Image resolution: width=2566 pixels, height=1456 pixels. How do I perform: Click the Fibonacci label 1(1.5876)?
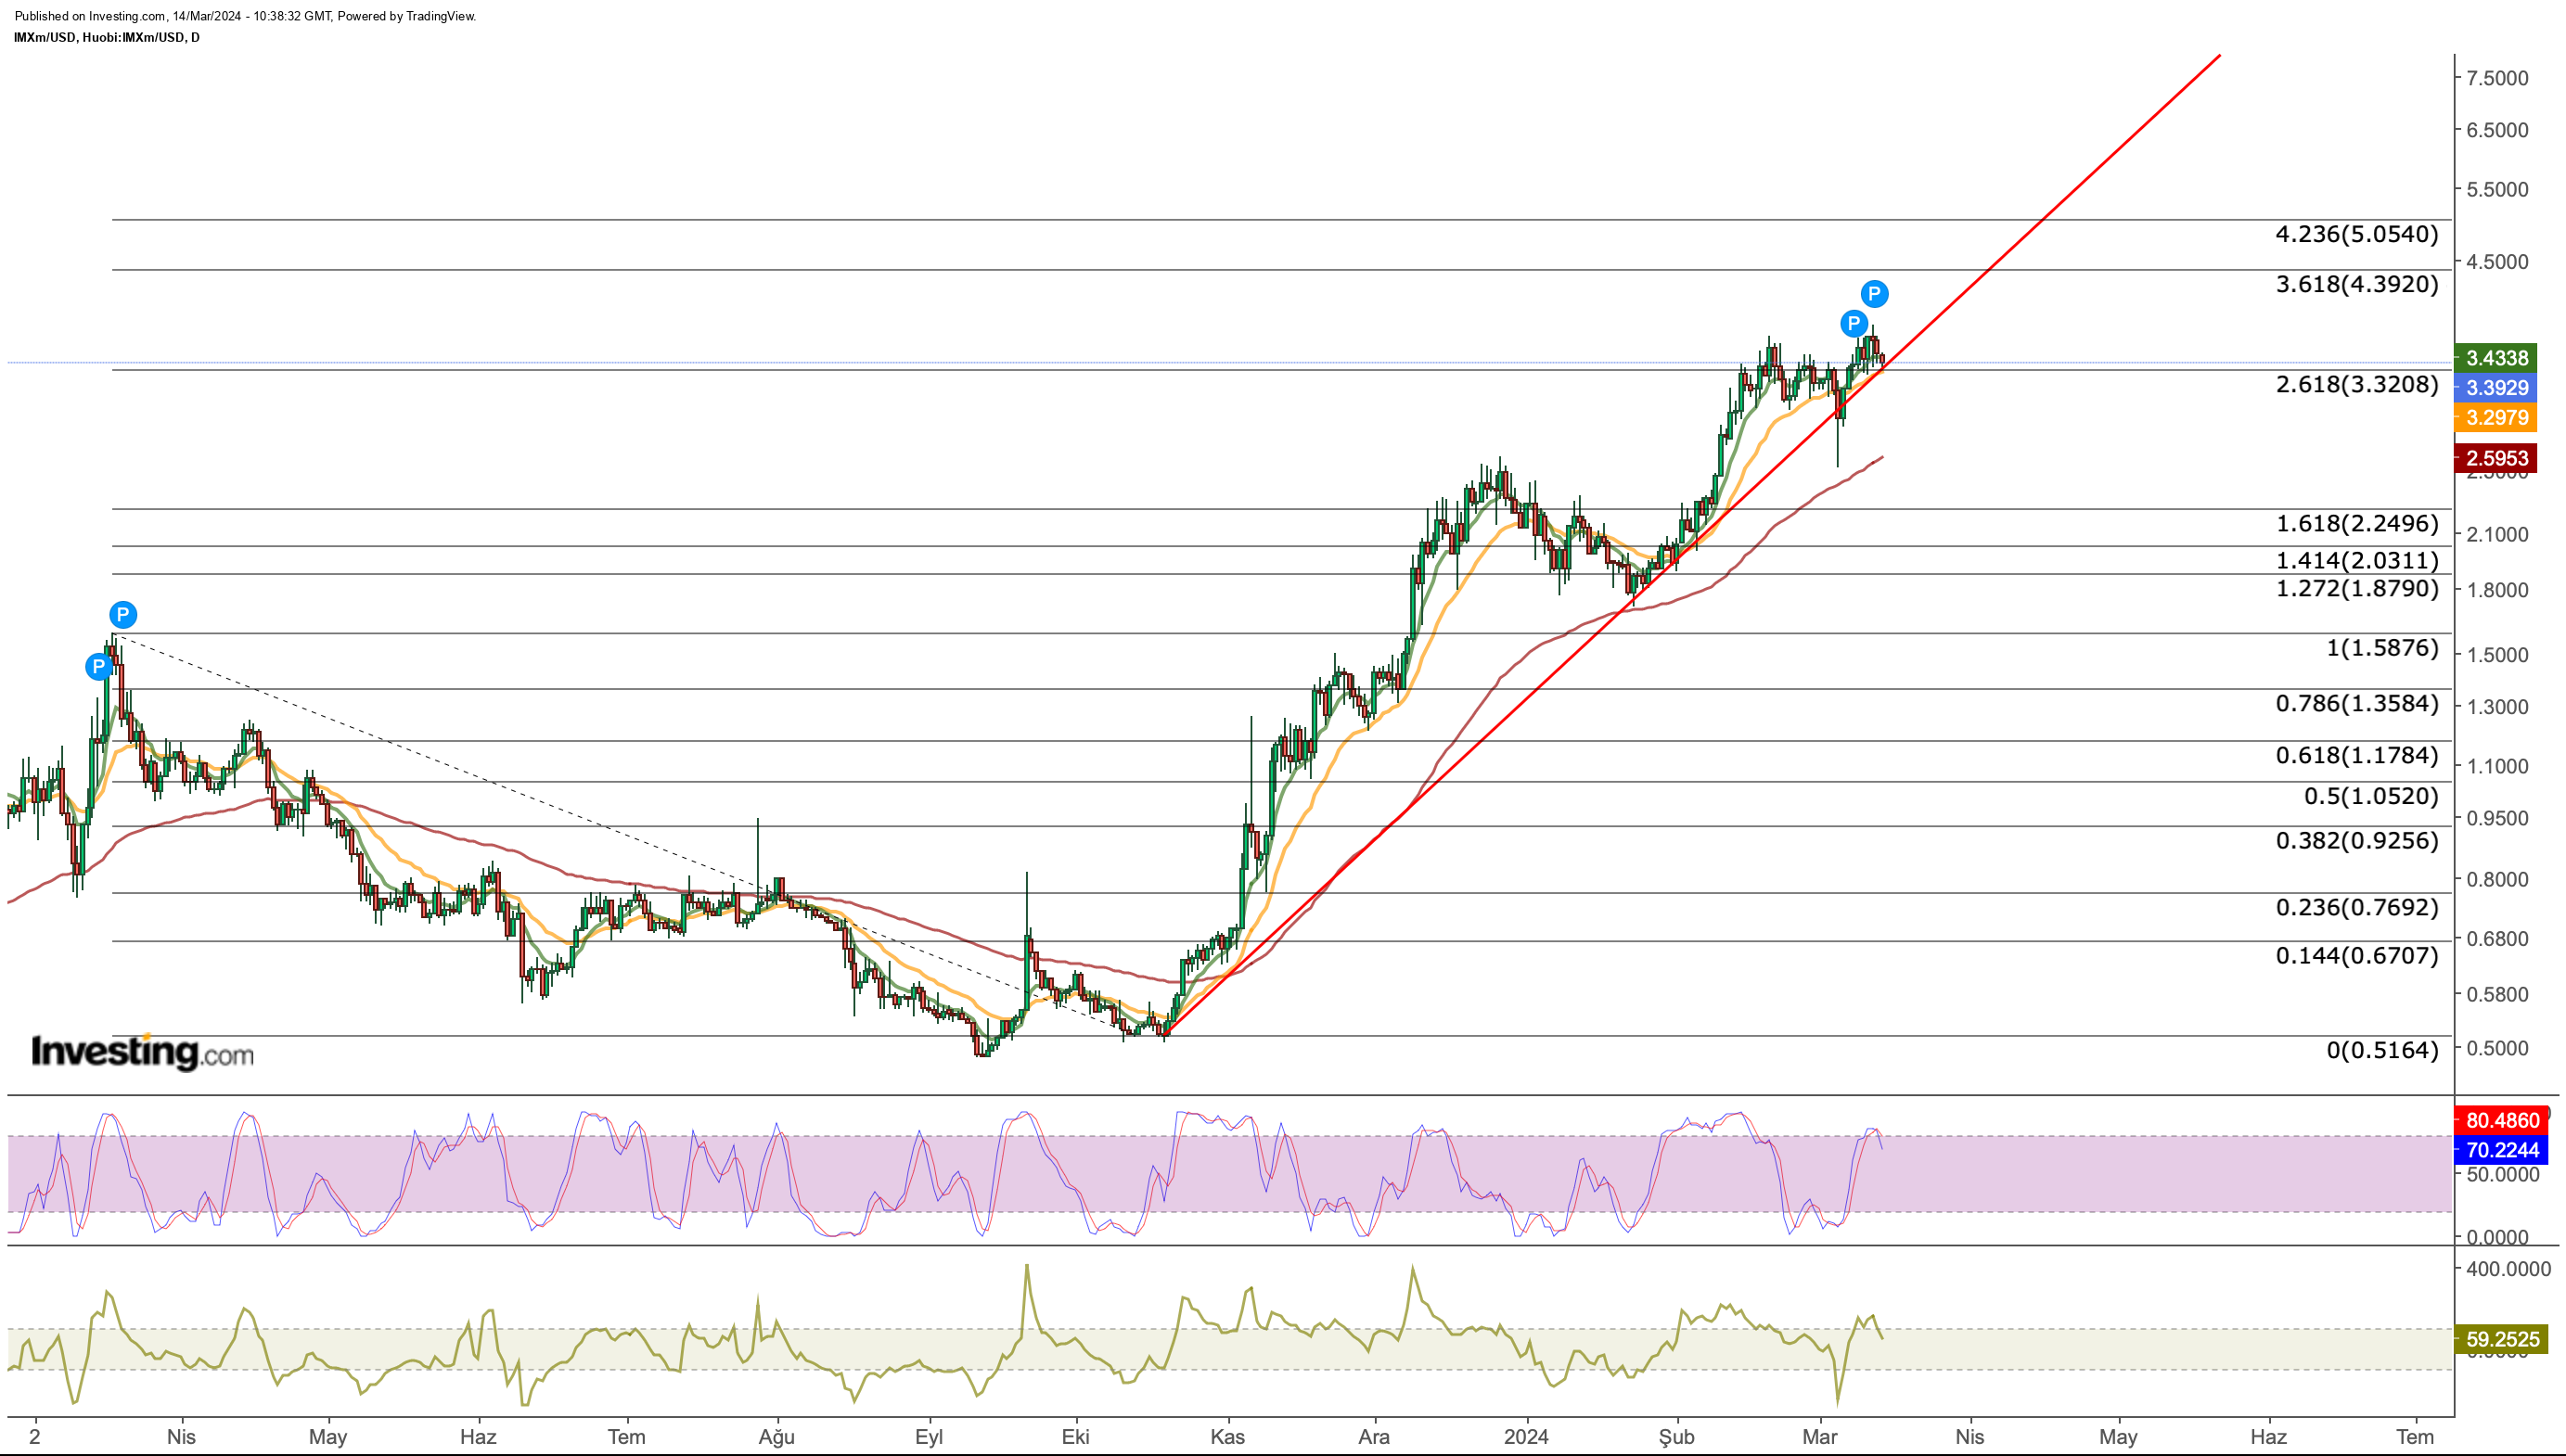[2382, 648]
